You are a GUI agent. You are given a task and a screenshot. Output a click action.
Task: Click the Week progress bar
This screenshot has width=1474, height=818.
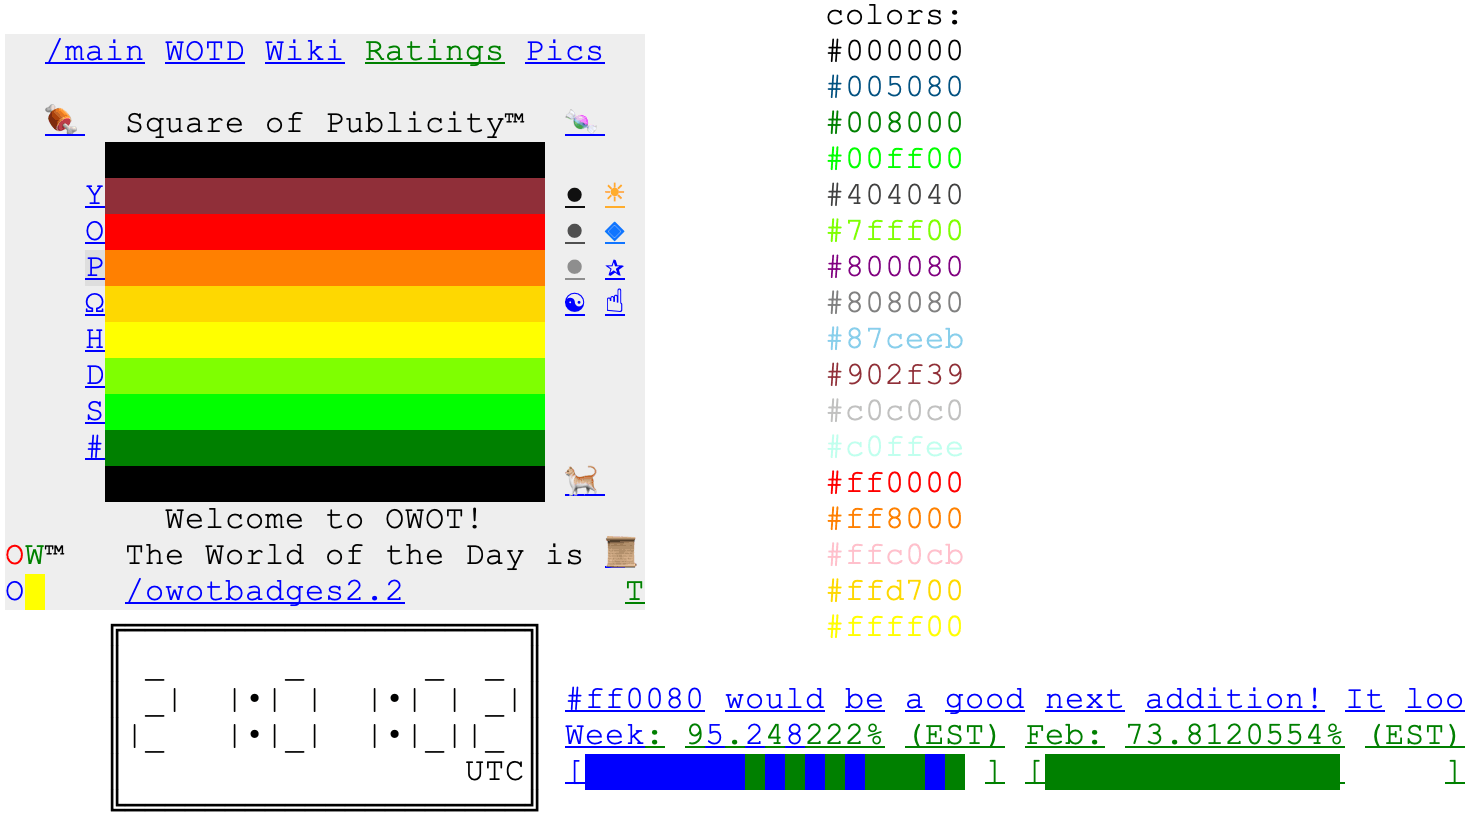(774, 772)
